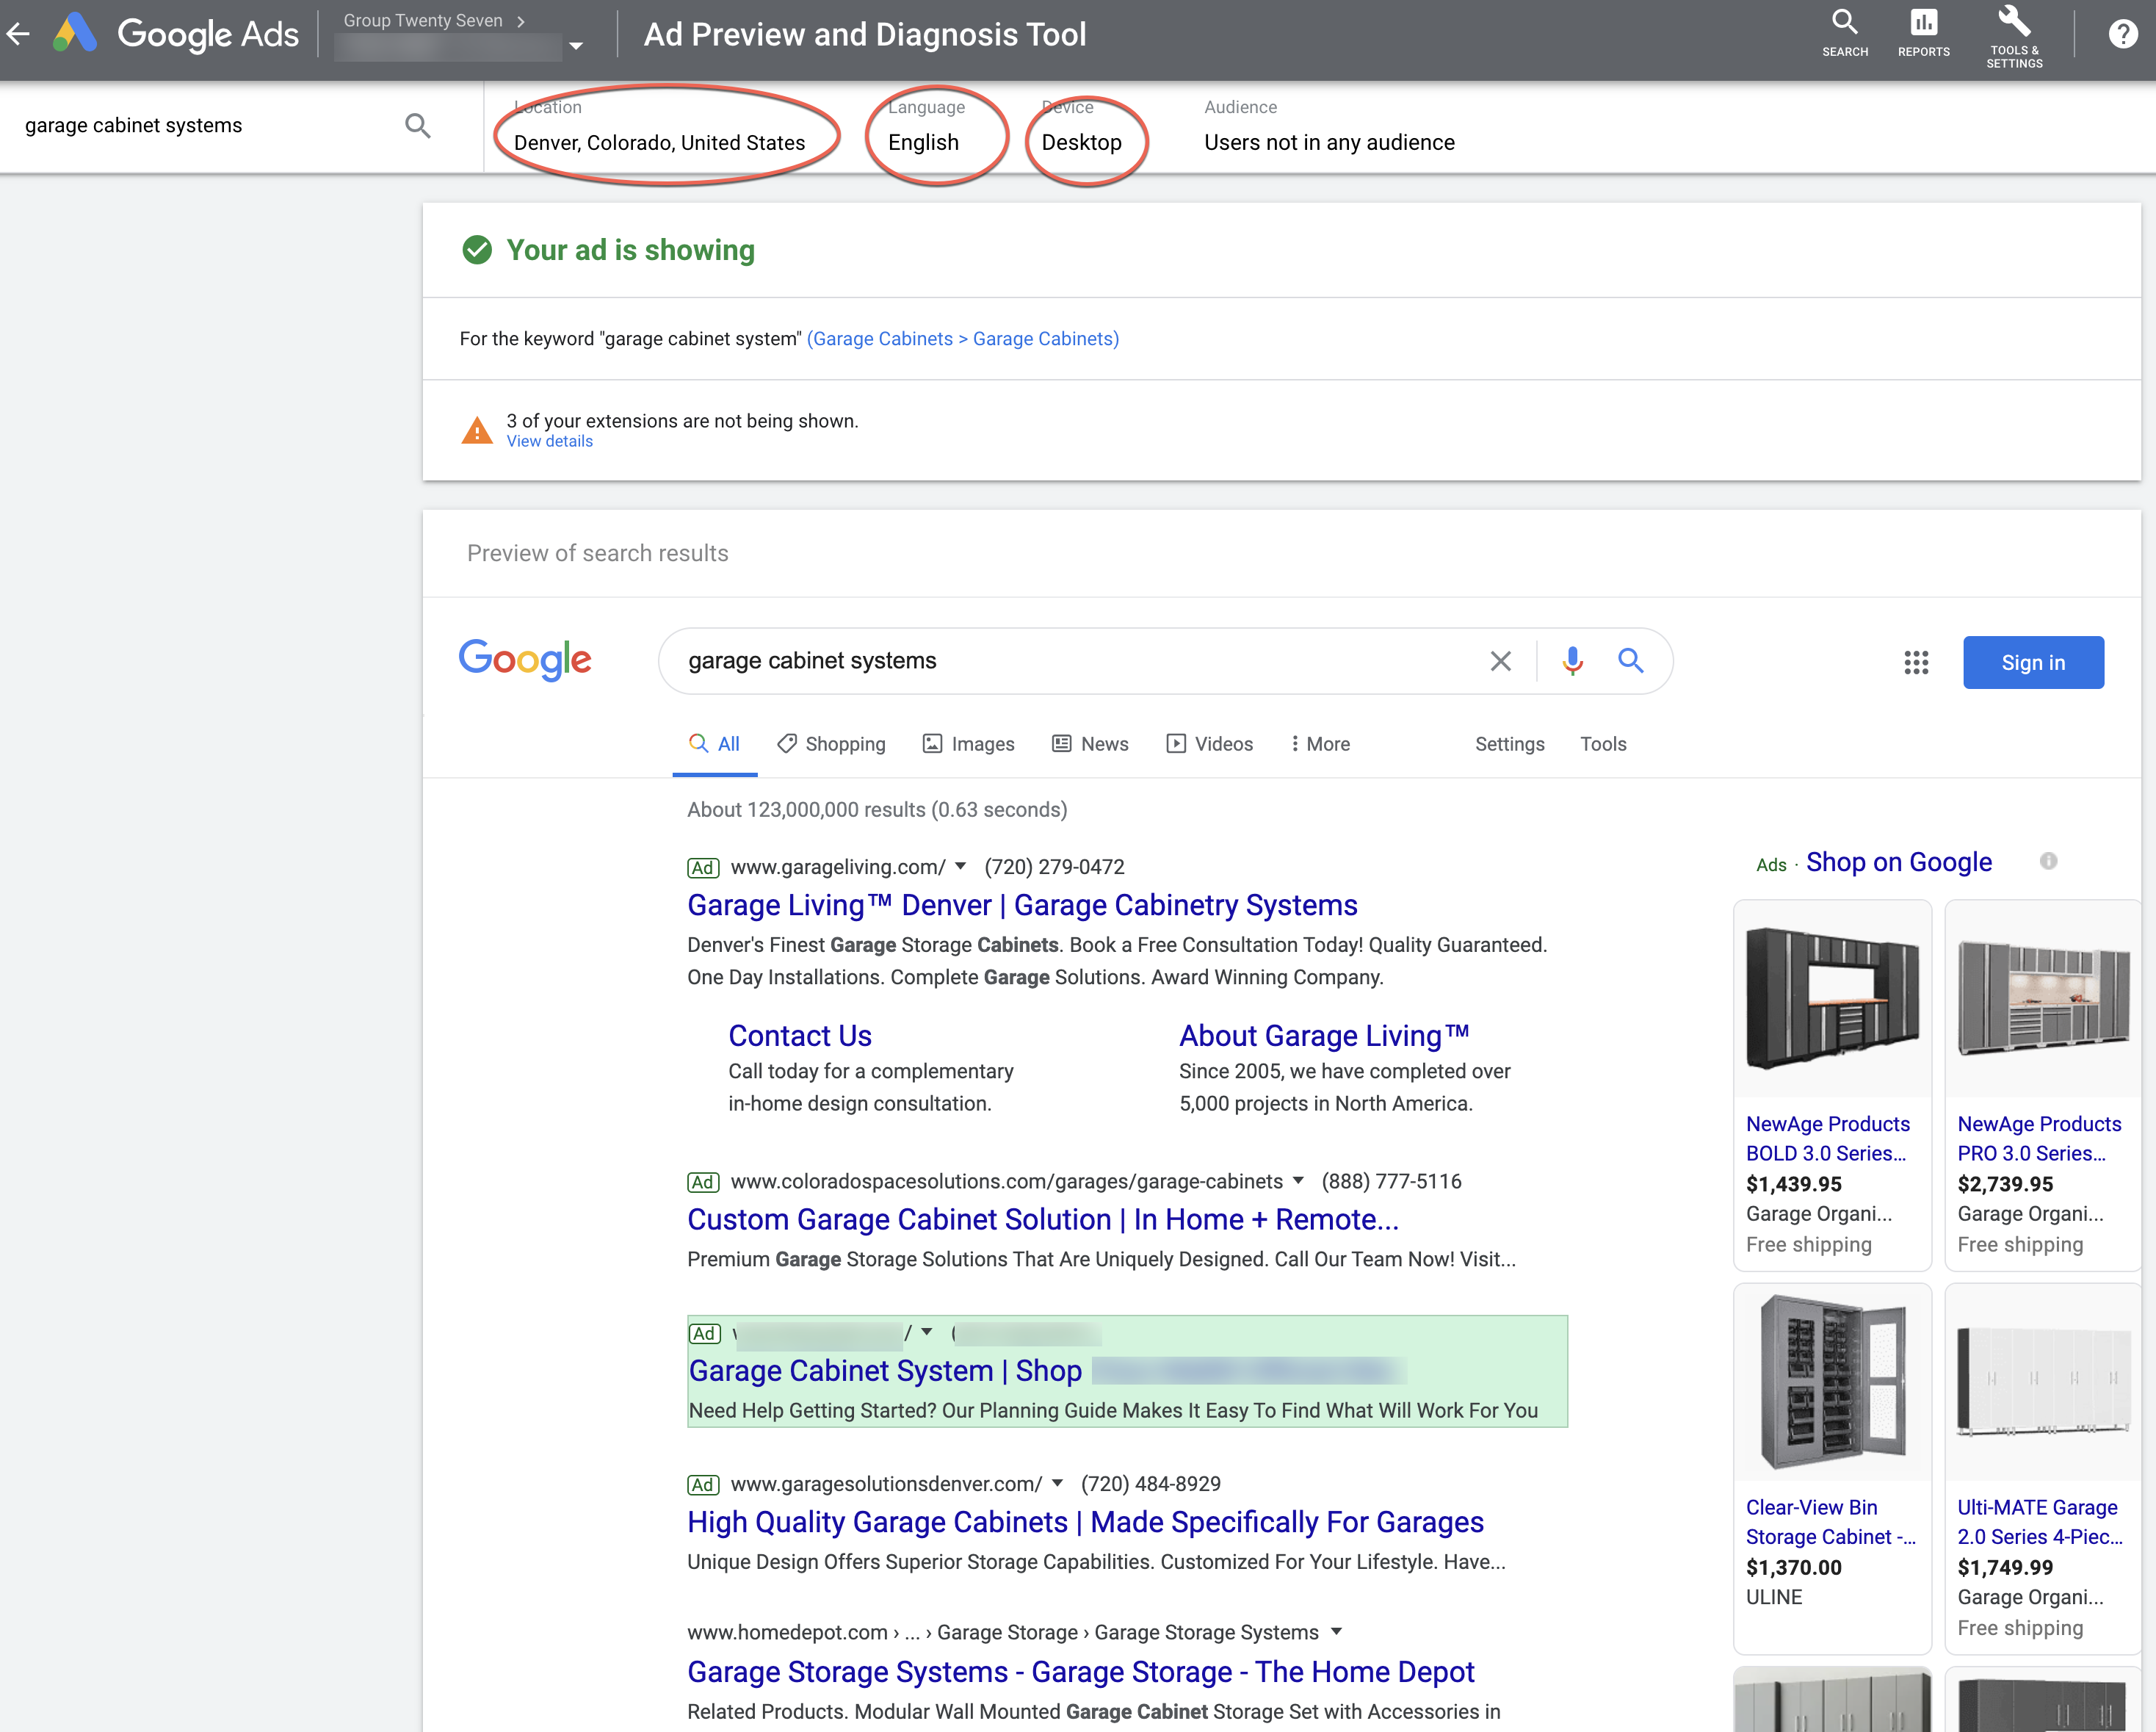Click View details for extensions warning

coord(549,442)
